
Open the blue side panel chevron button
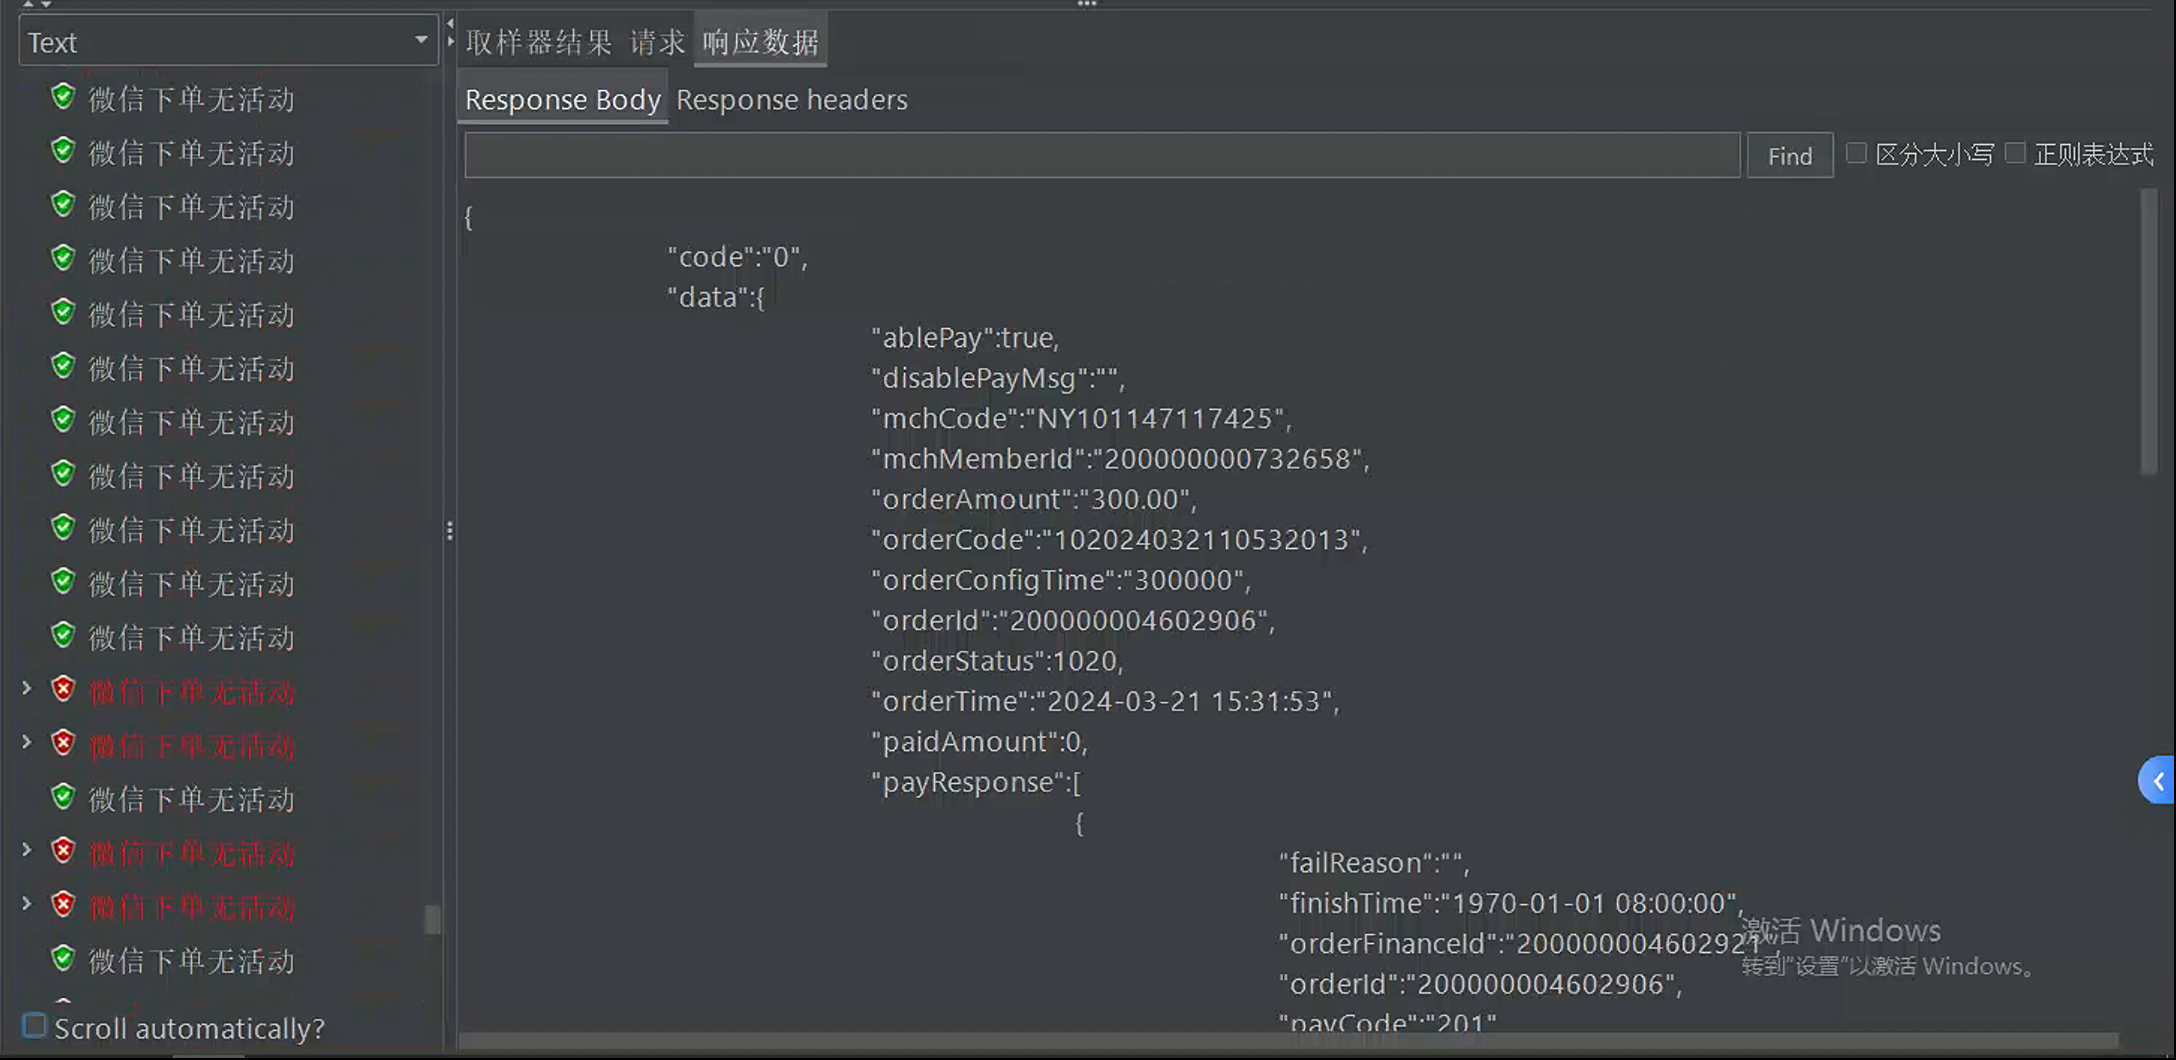click(2158, 781)
